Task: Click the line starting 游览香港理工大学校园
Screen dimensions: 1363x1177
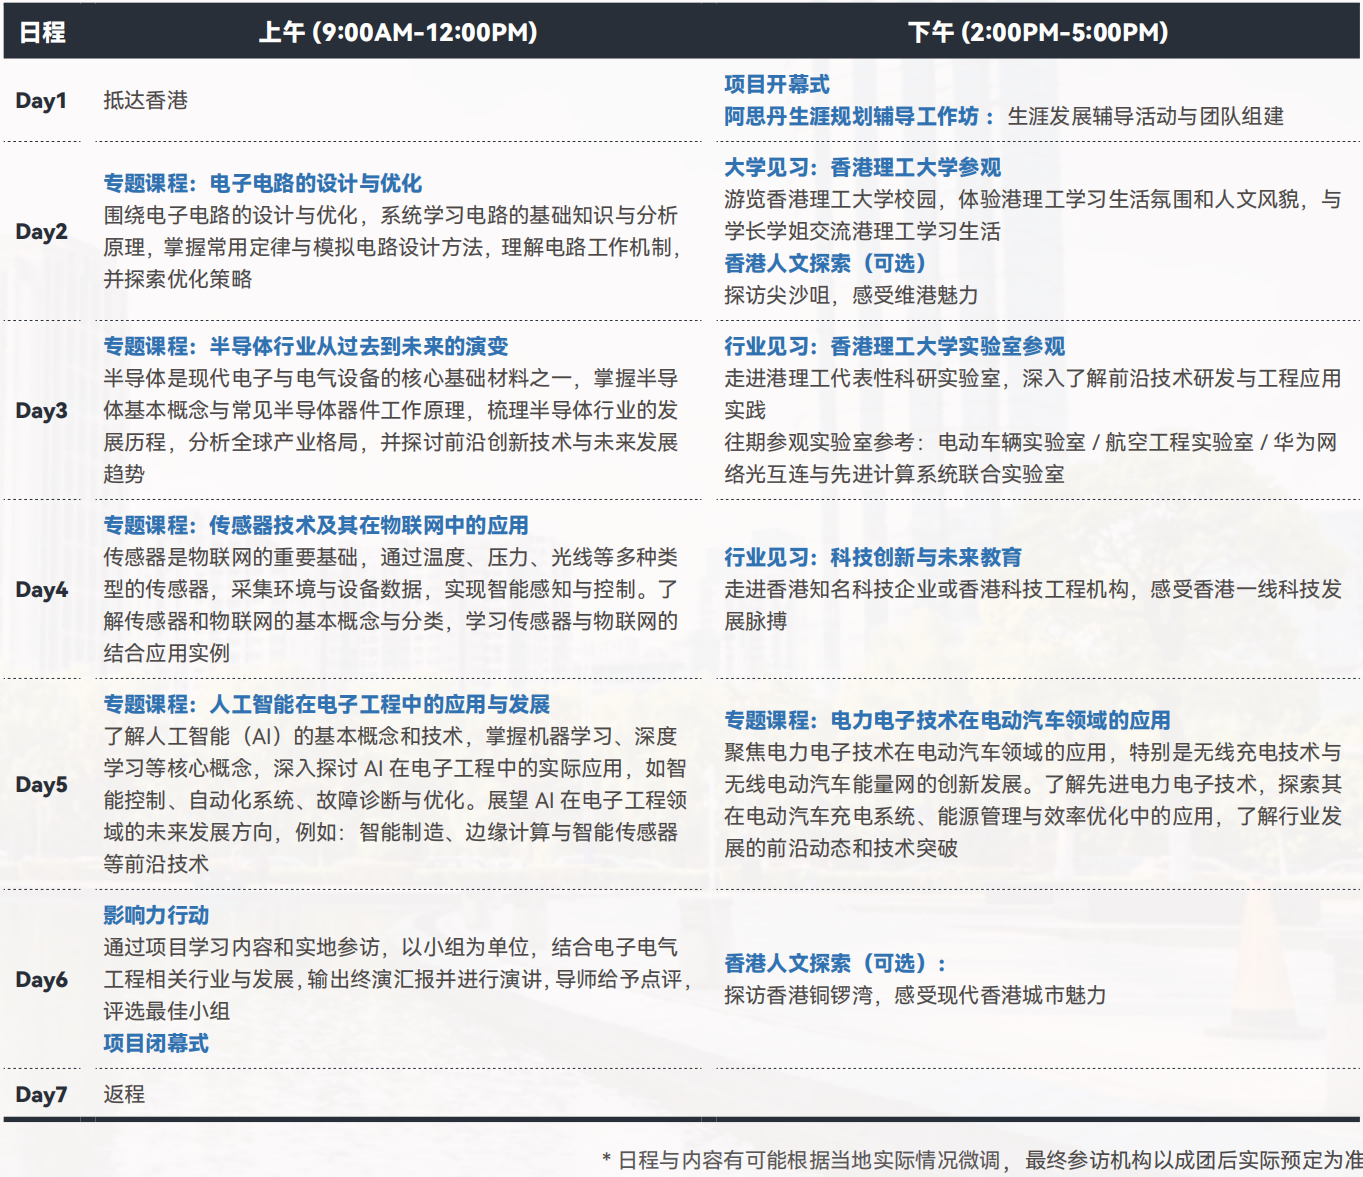Action: [1033, 200]
